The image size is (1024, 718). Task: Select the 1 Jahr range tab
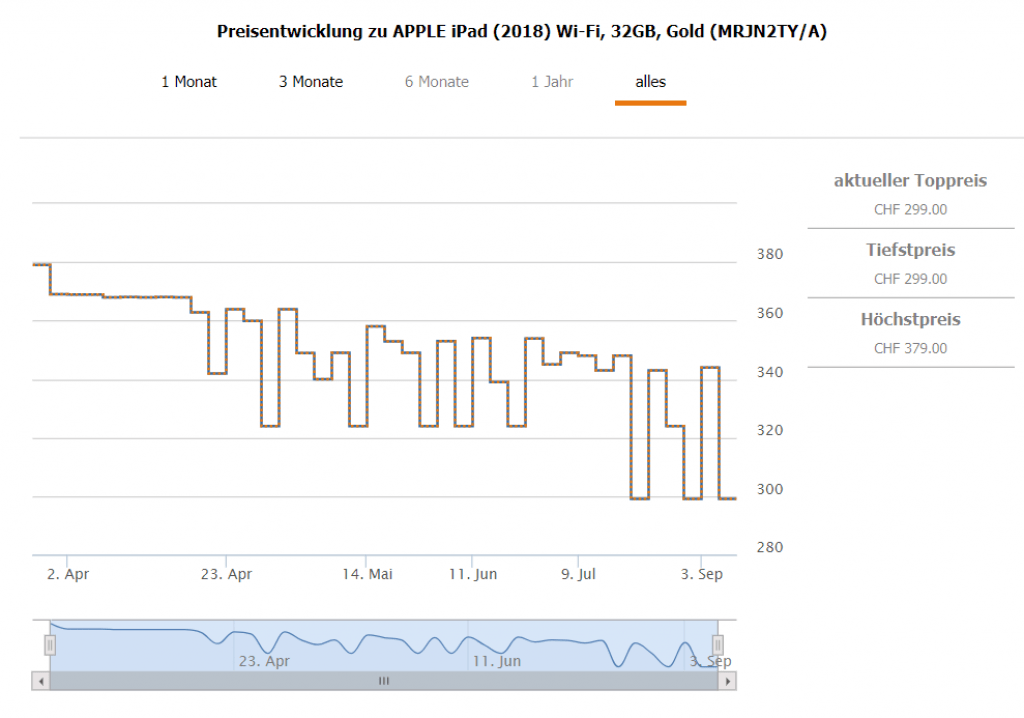point(552,82)
